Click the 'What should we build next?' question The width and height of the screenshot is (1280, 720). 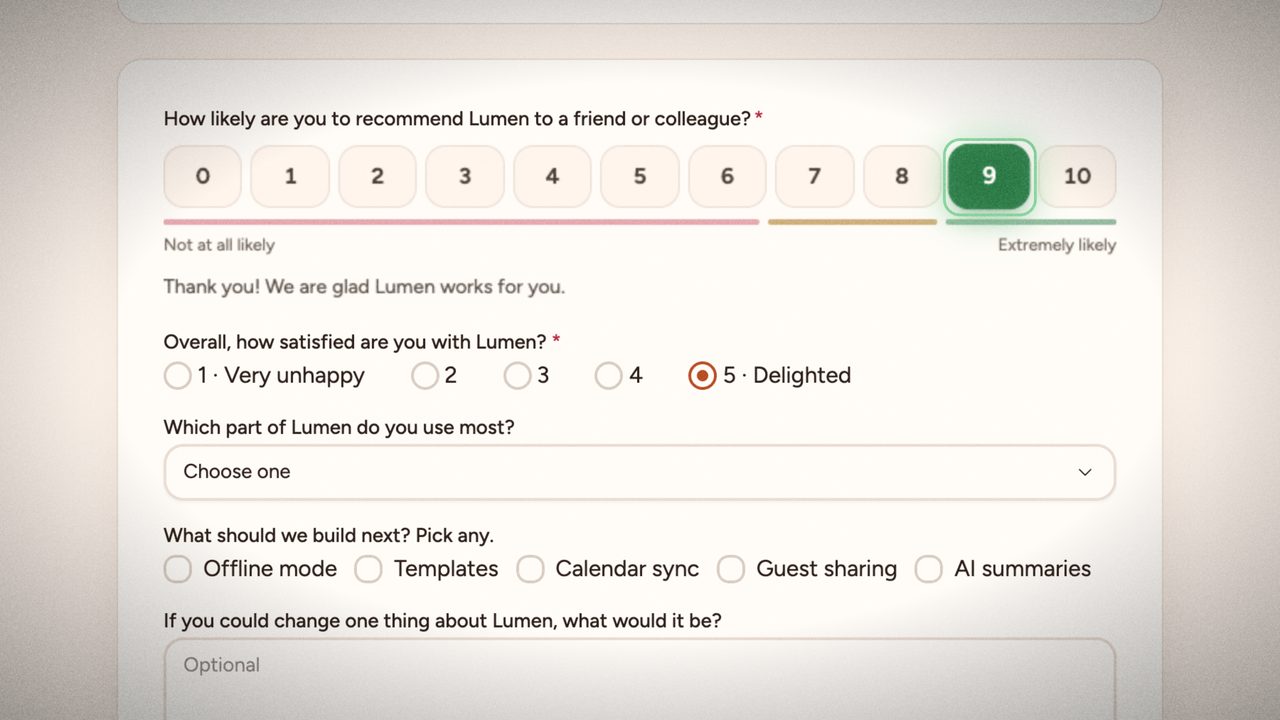(329, 535)
